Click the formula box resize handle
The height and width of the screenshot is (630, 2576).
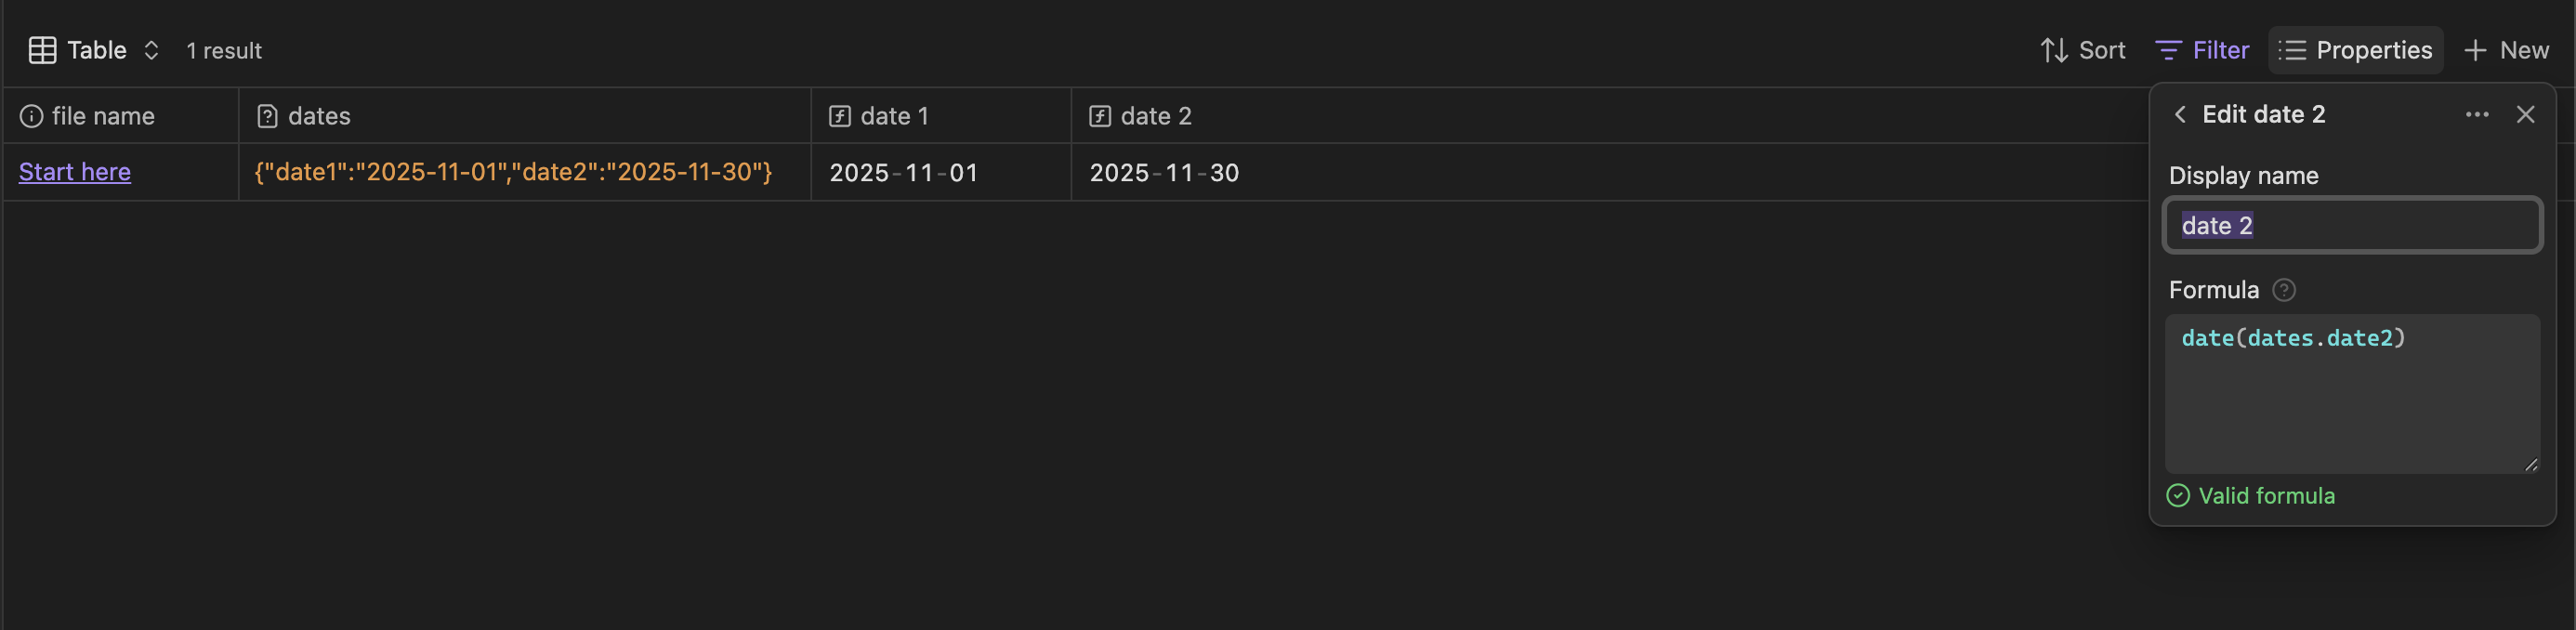pos(2530,464)
